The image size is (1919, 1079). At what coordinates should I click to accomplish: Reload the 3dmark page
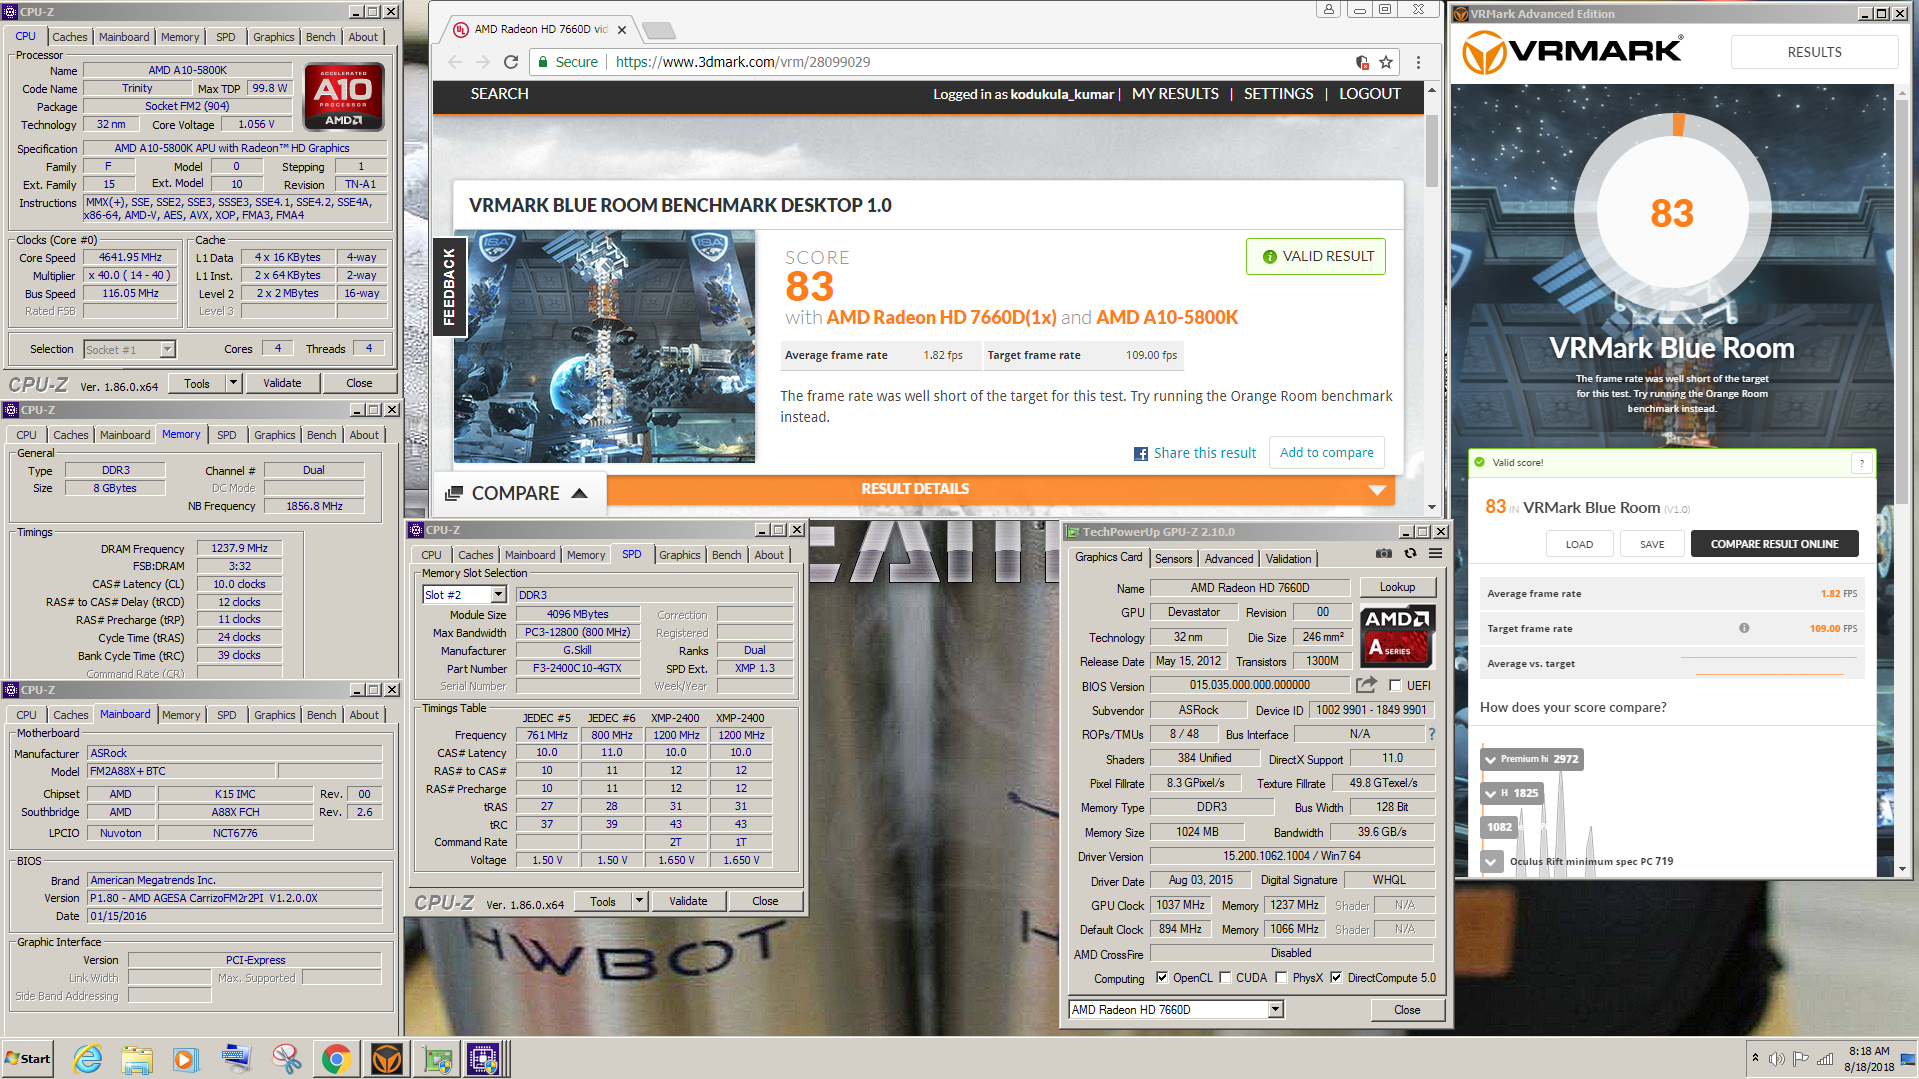[x=511, y=62]
